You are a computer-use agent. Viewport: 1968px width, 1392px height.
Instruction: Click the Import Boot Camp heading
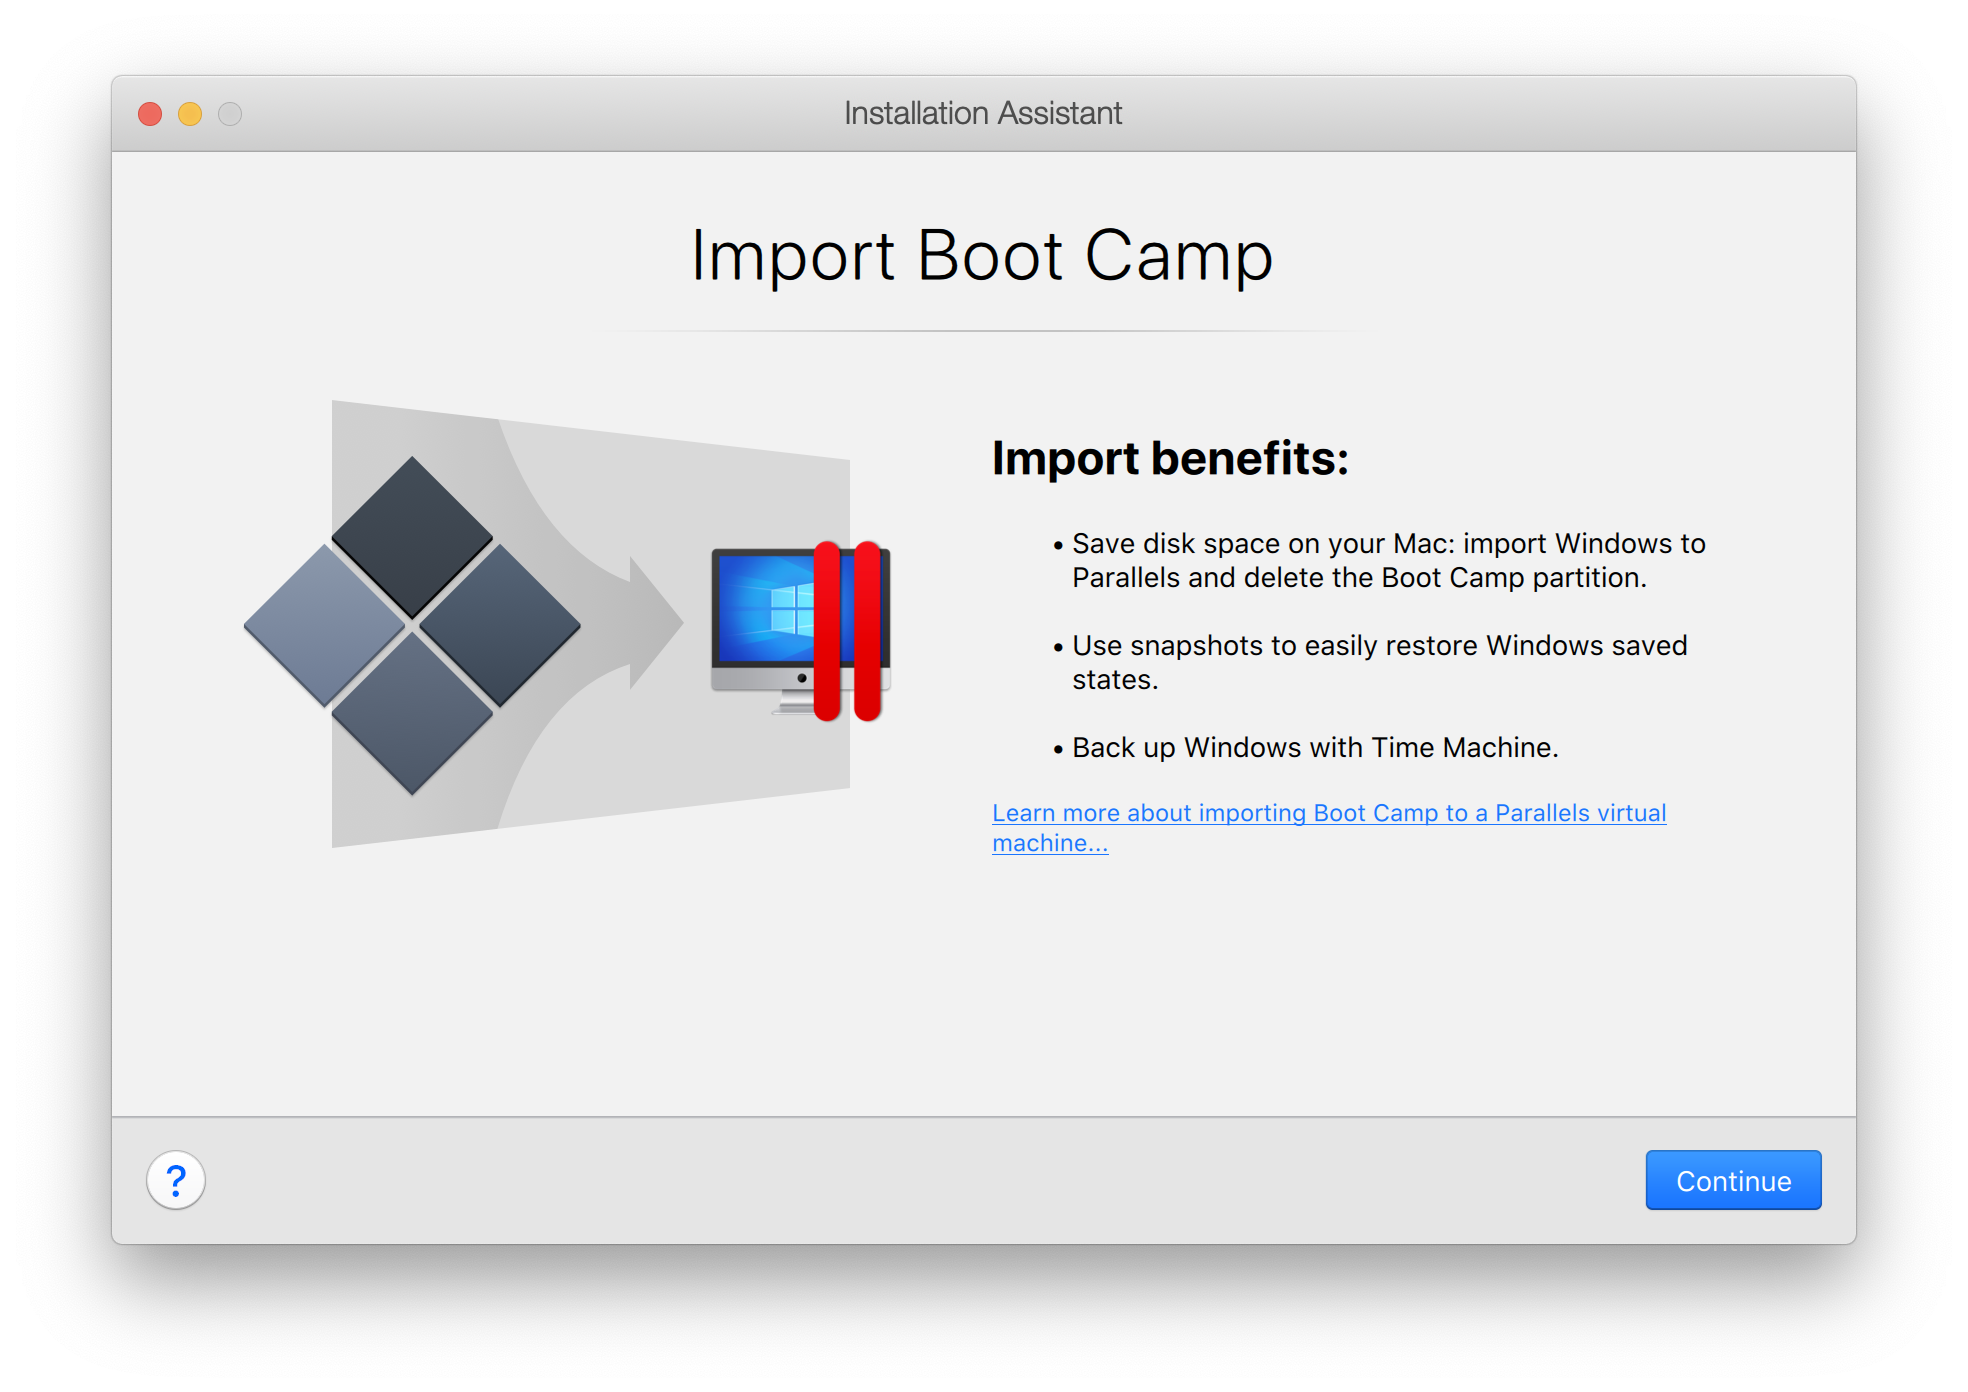[983, 256]
